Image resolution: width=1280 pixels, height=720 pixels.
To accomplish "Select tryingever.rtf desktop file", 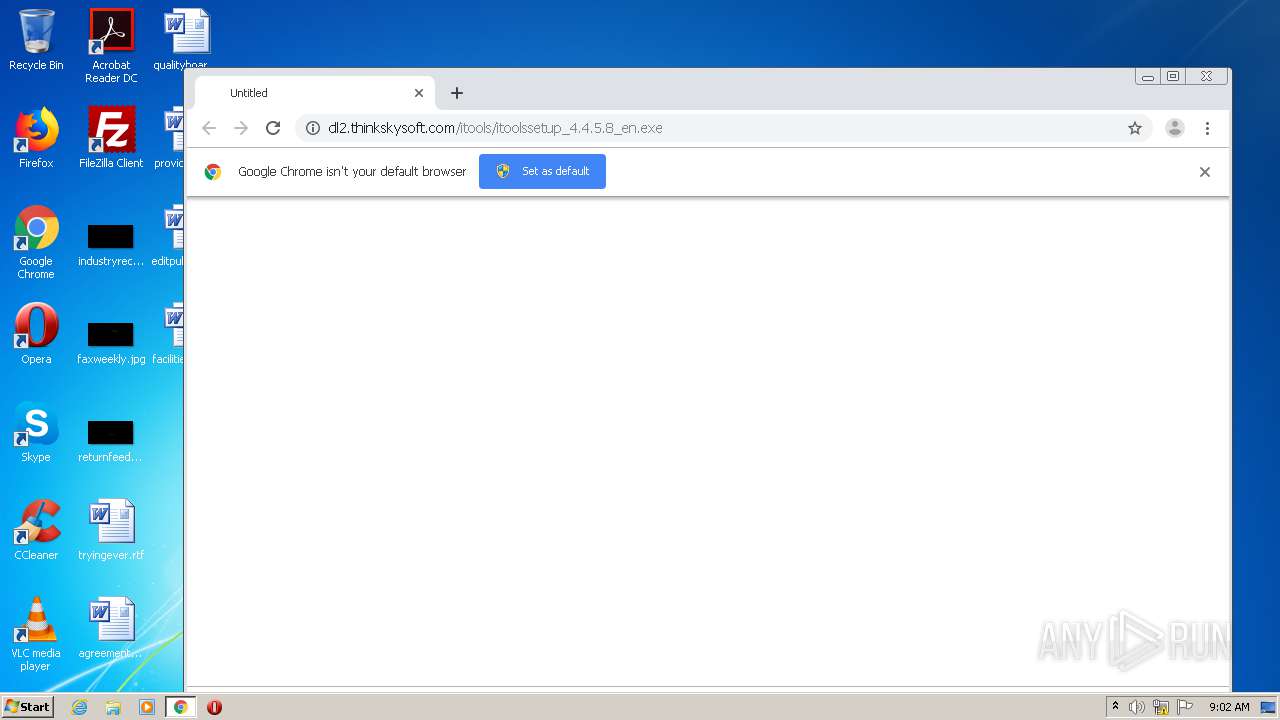I will (x=111, y=530).
